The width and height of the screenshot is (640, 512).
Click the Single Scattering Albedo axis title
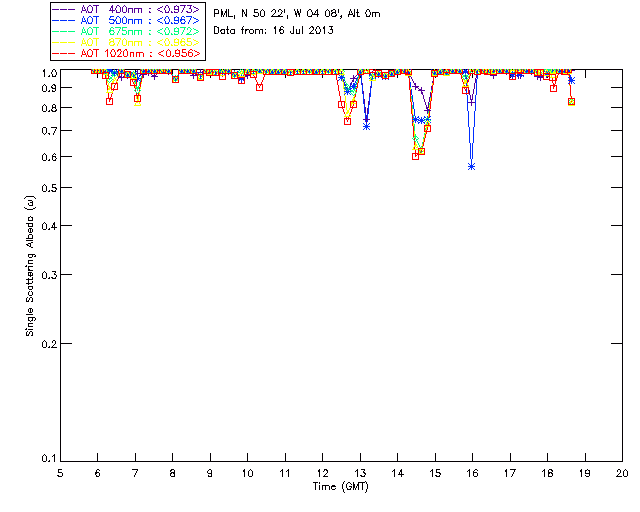pyautogui.click(x=30, y=266)
